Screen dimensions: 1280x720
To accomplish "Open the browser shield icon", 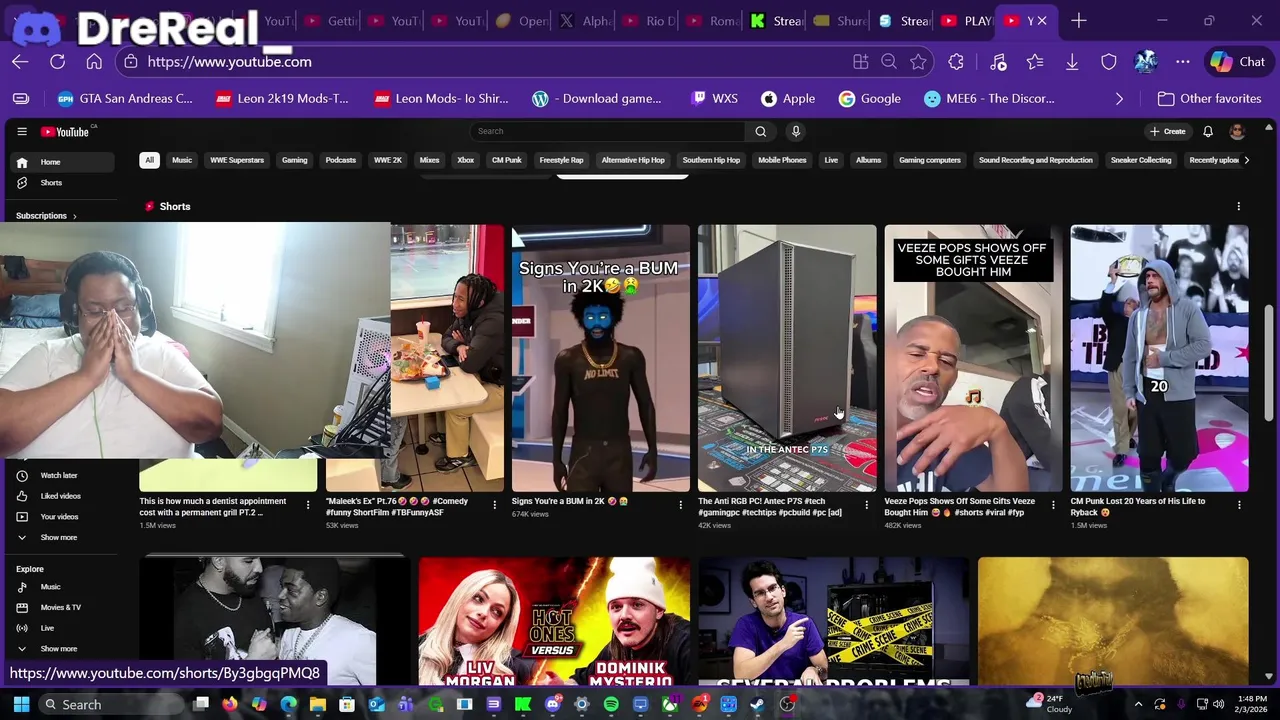I will pos(1109,62).
